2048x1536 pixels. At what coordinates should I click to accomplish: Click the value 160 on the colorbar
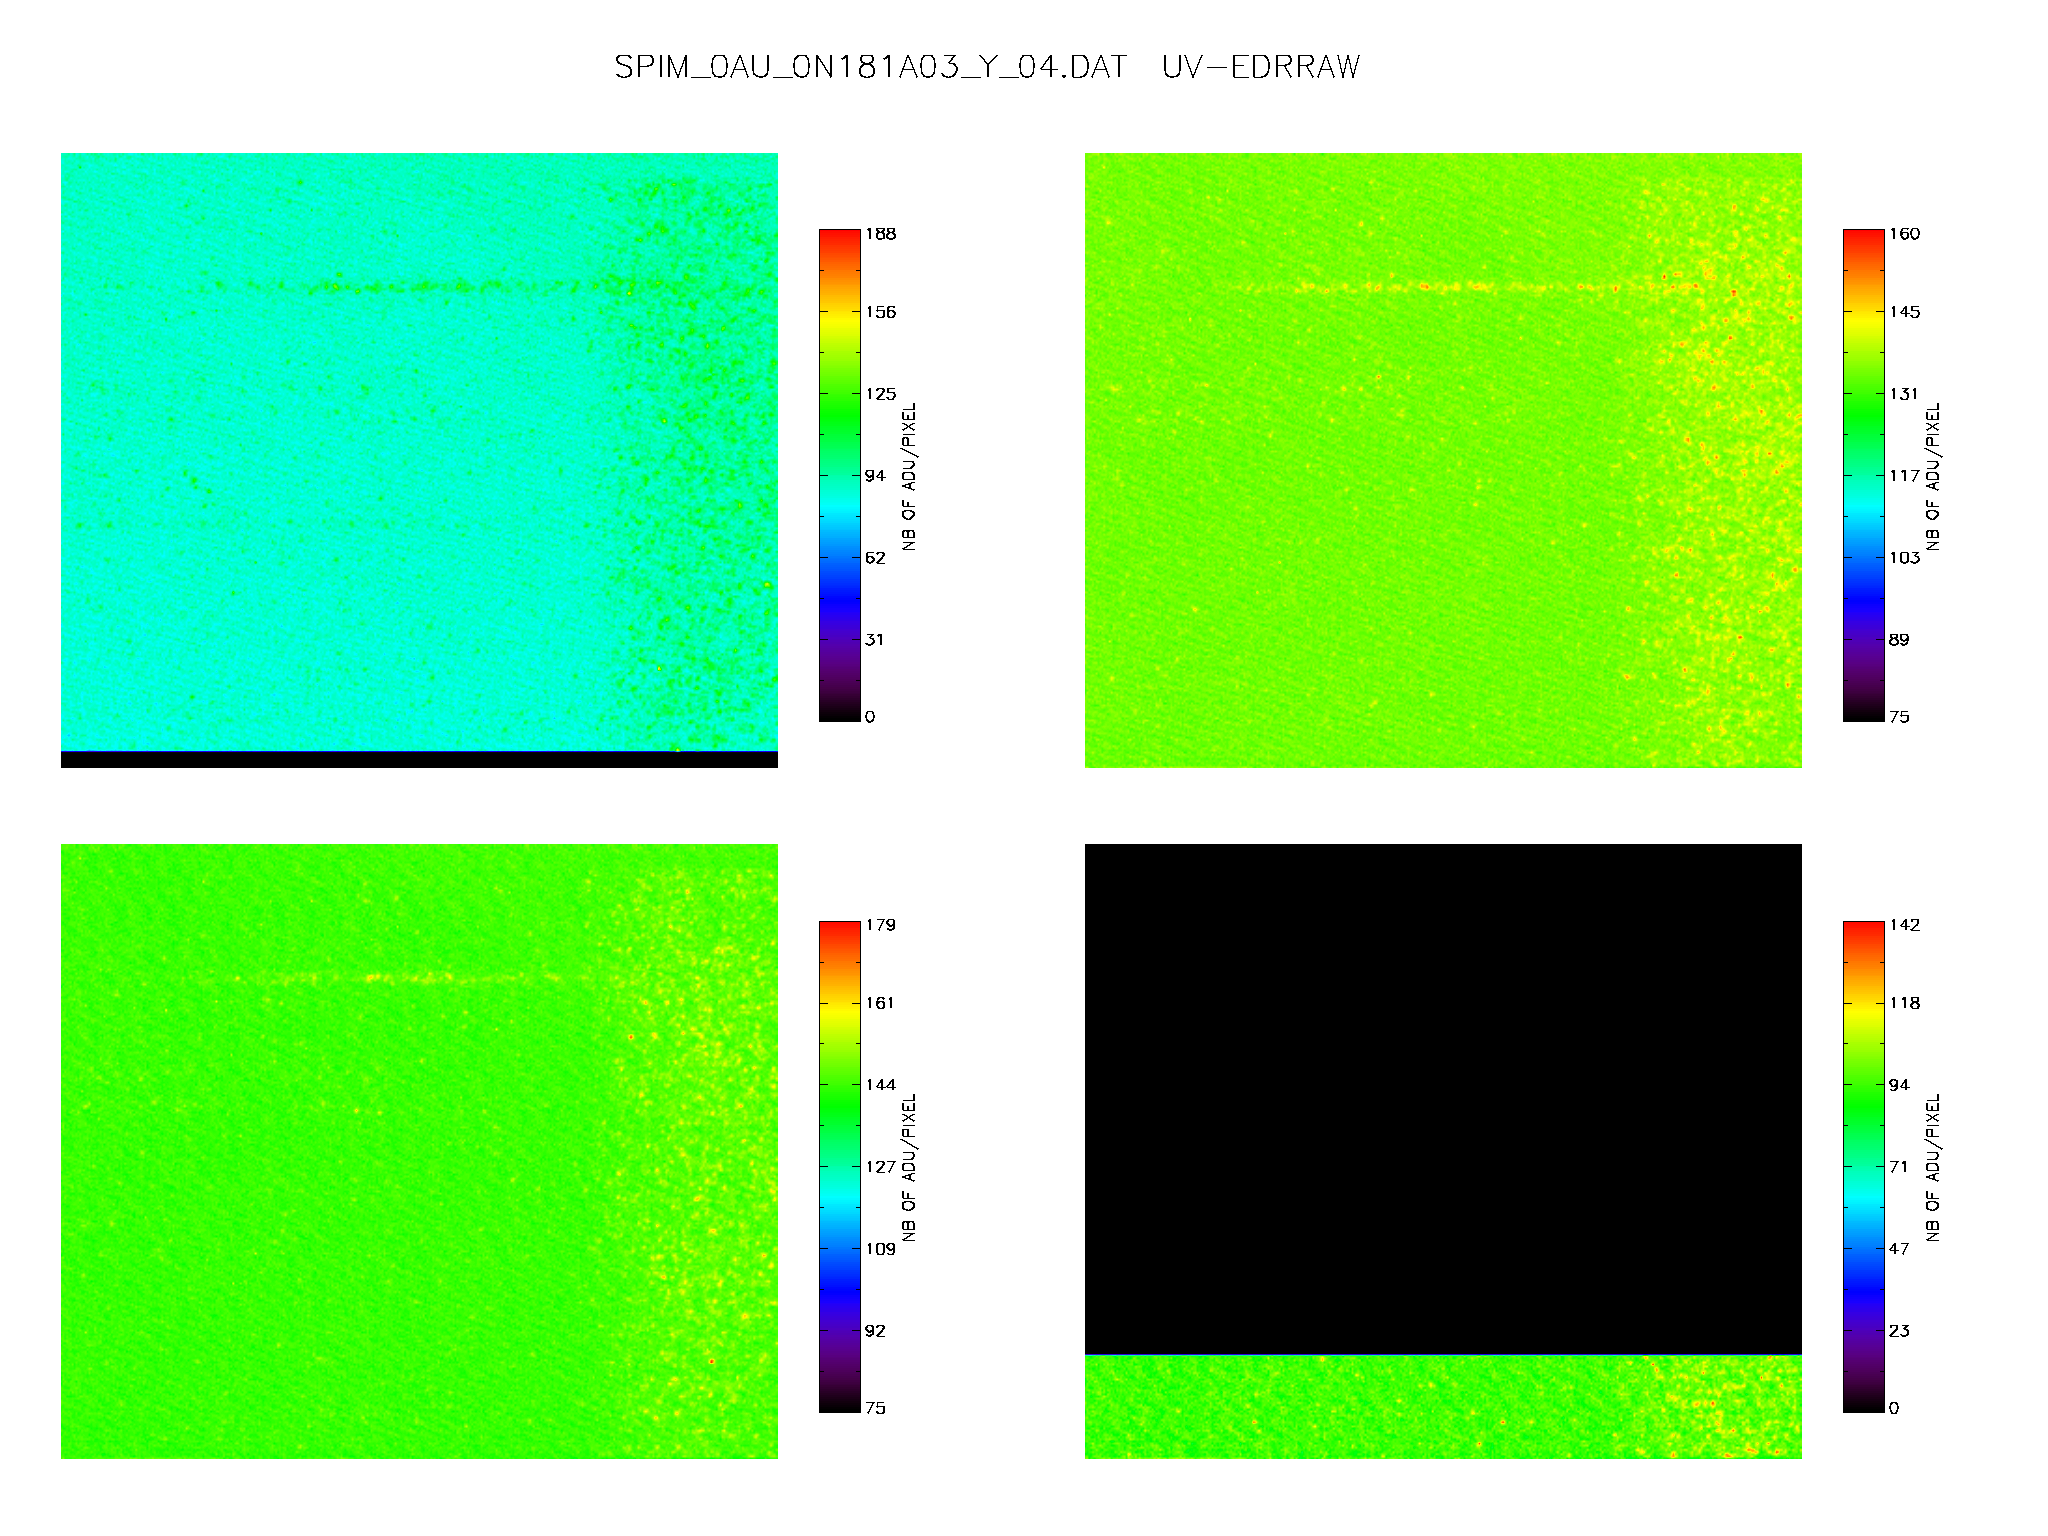(1905, 234)
